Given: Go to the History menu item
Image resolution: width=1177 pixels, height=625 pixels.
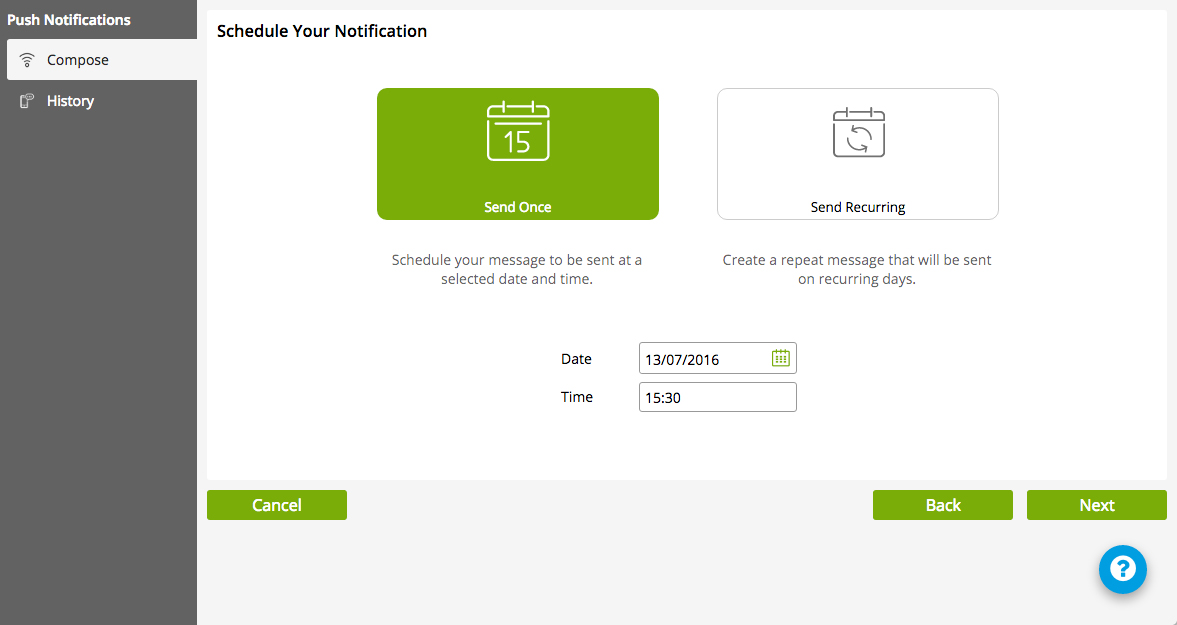Looking at the screenshot, I should coord(70,101).
